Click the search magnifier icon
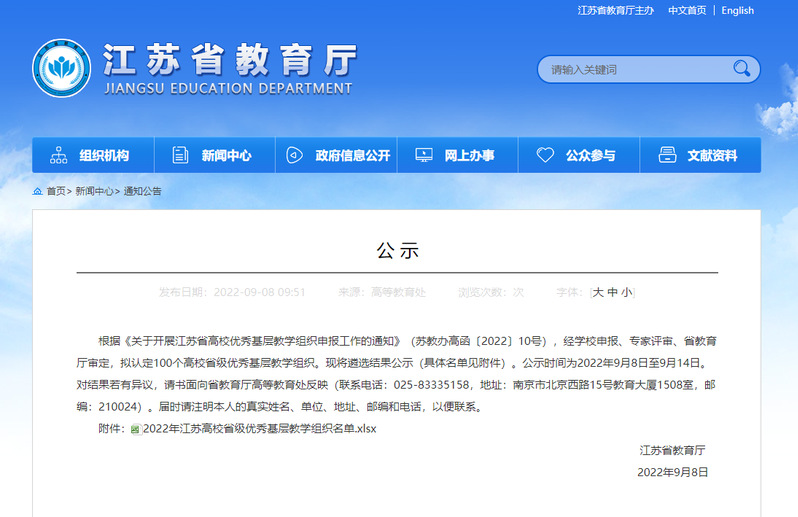This screenshot has height=517, width=798. tap(741, 69)
